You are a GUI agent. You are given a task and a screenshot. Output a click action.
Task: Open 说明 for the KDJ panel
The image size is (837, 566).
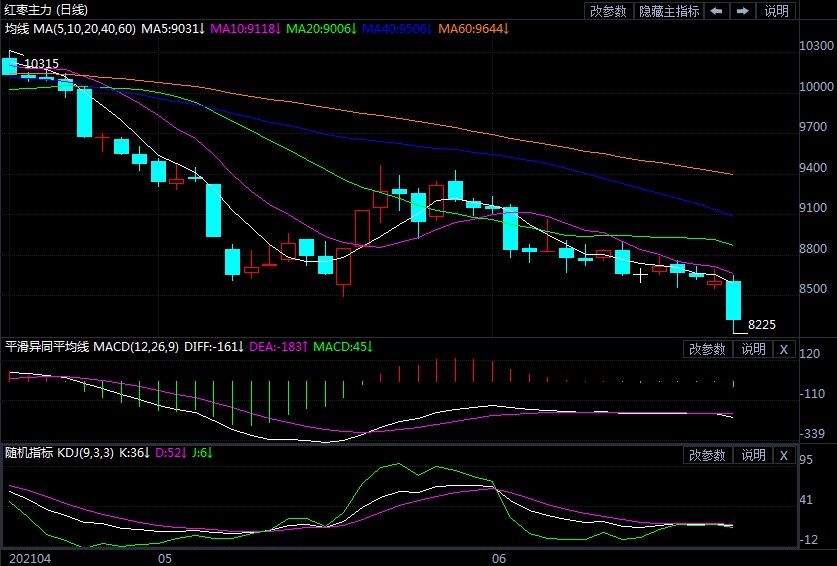click(753, 455)
